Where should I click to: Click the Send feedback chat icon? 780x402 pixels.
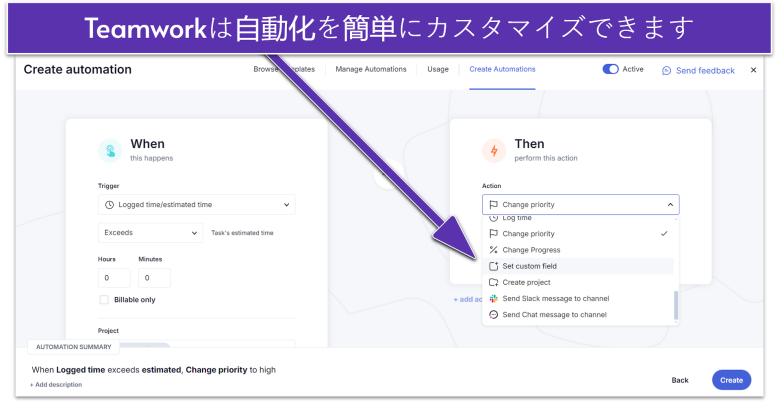click(667, 71)
